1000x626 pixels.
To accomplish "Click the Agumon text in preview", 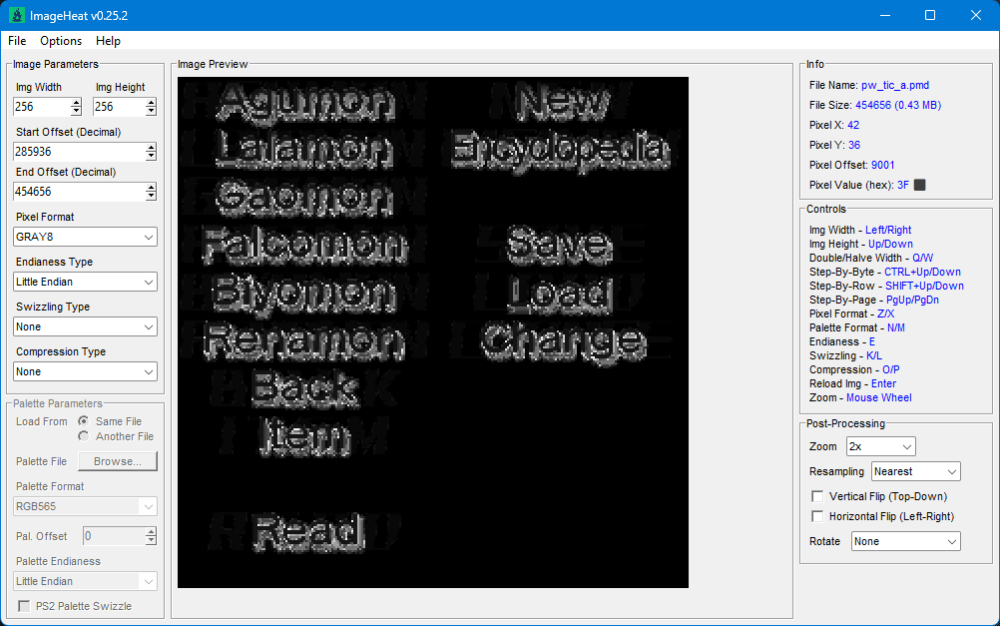I will point(305,103).
